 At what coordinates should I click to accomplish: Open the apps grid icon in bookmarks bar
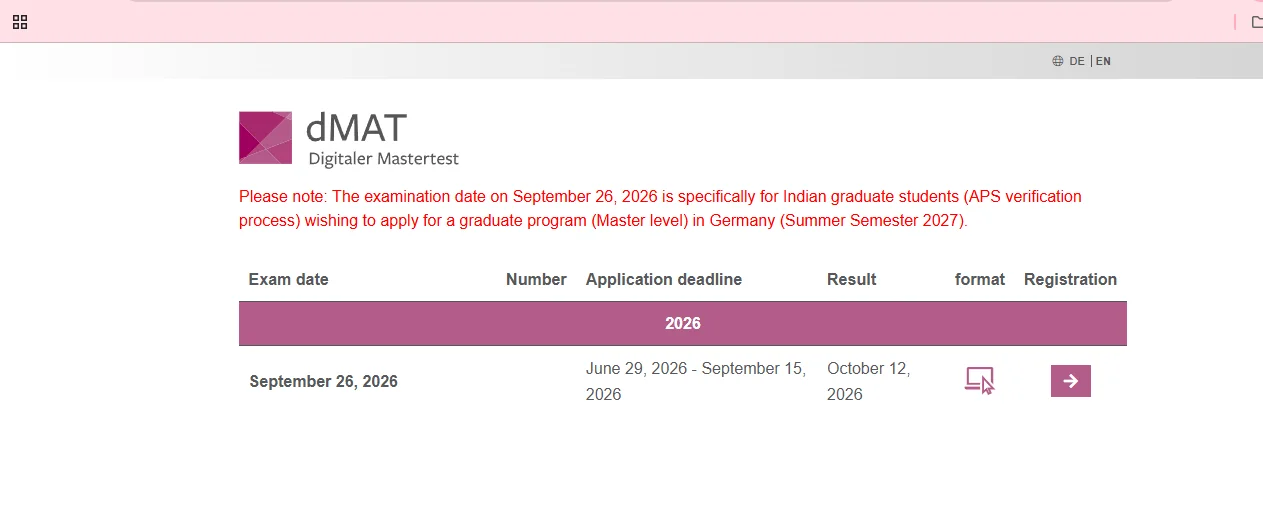(x=19, y=21)
